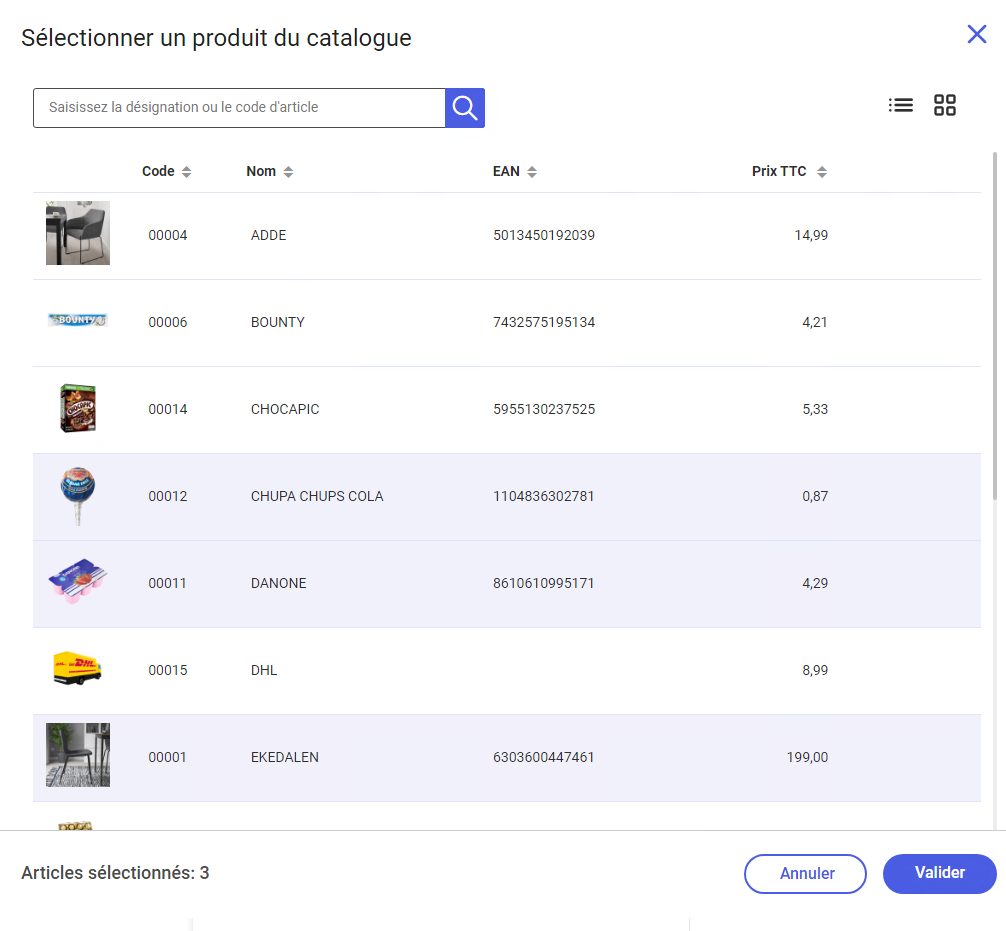Viewport: 1006px width, 931px height.
Task: Click product code 00011
Action: [167, 583]
